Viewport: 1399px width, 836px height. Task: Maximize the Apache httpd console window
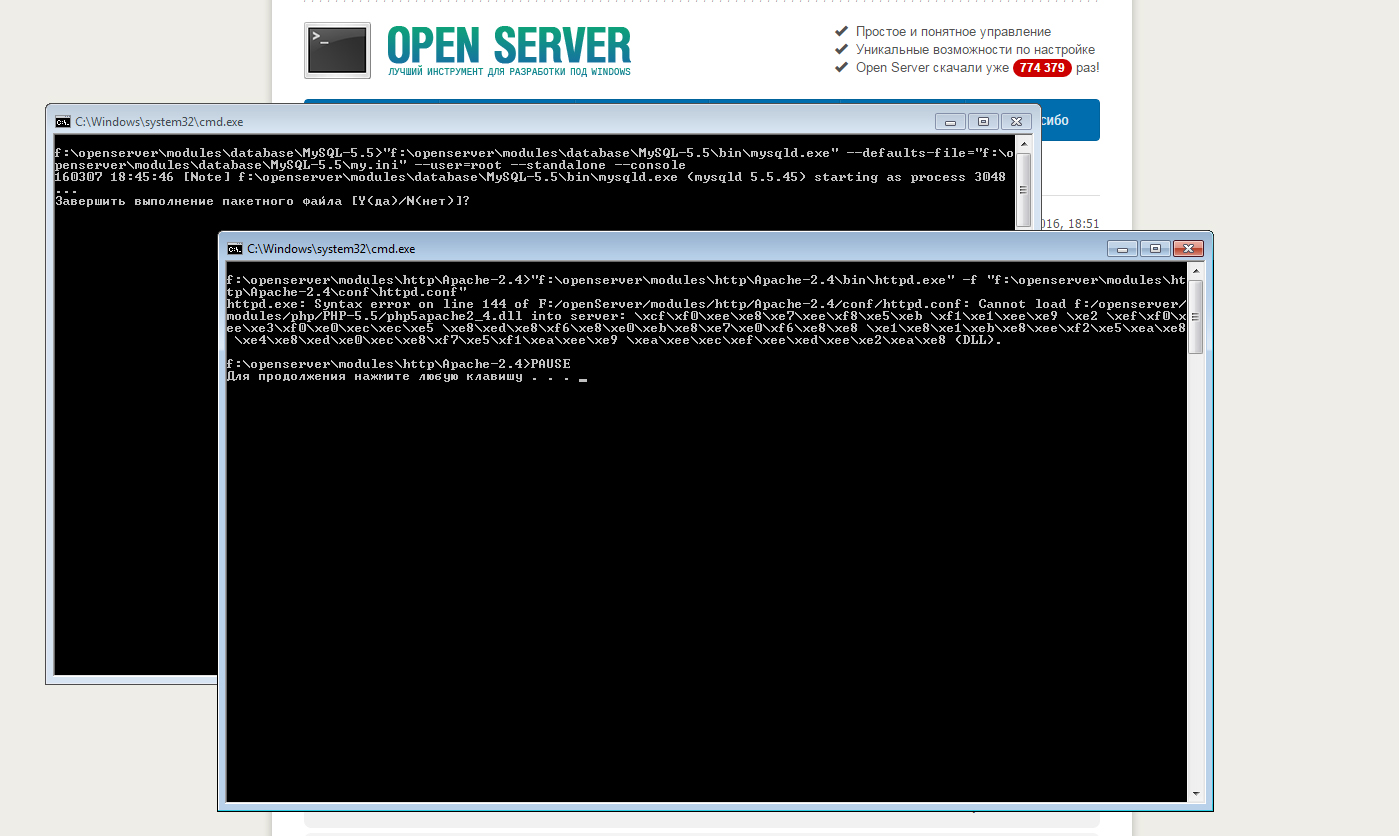point(1155,248)
